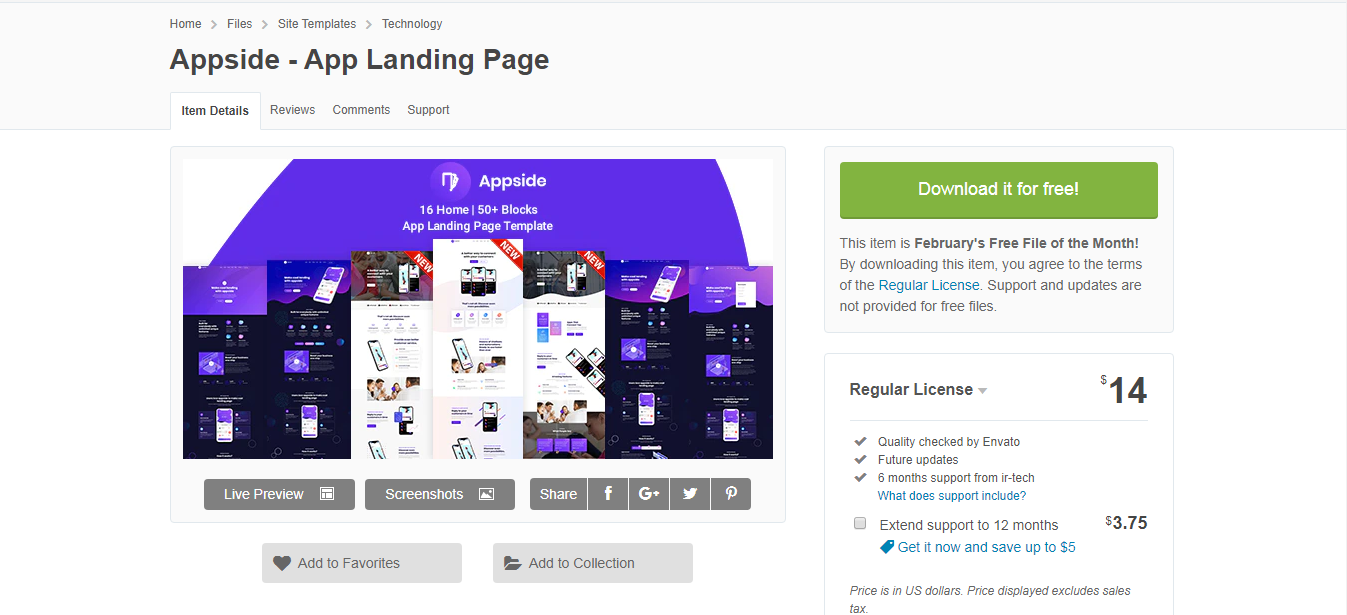Open the Appside template preview image
This screenshot has width=1347, height=615.
coord(477,308)
